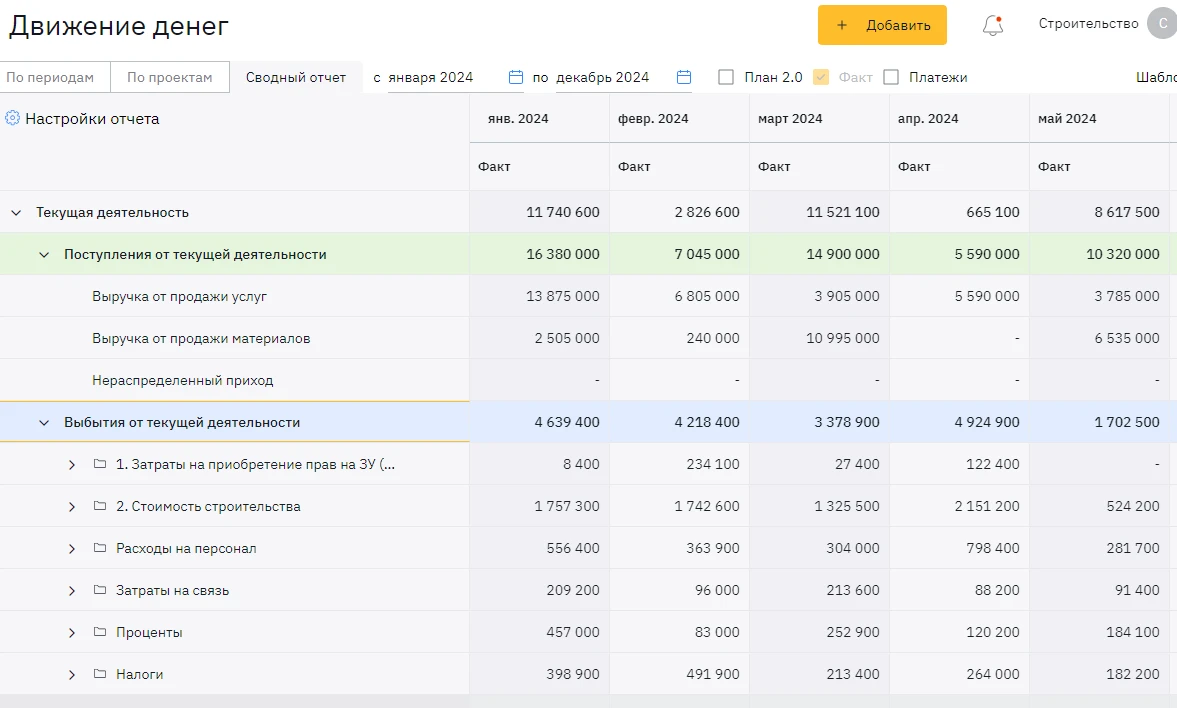Open the end date calendar icon
The height and width of the screenshot is (708, 1177).
[x=684, y=77]
